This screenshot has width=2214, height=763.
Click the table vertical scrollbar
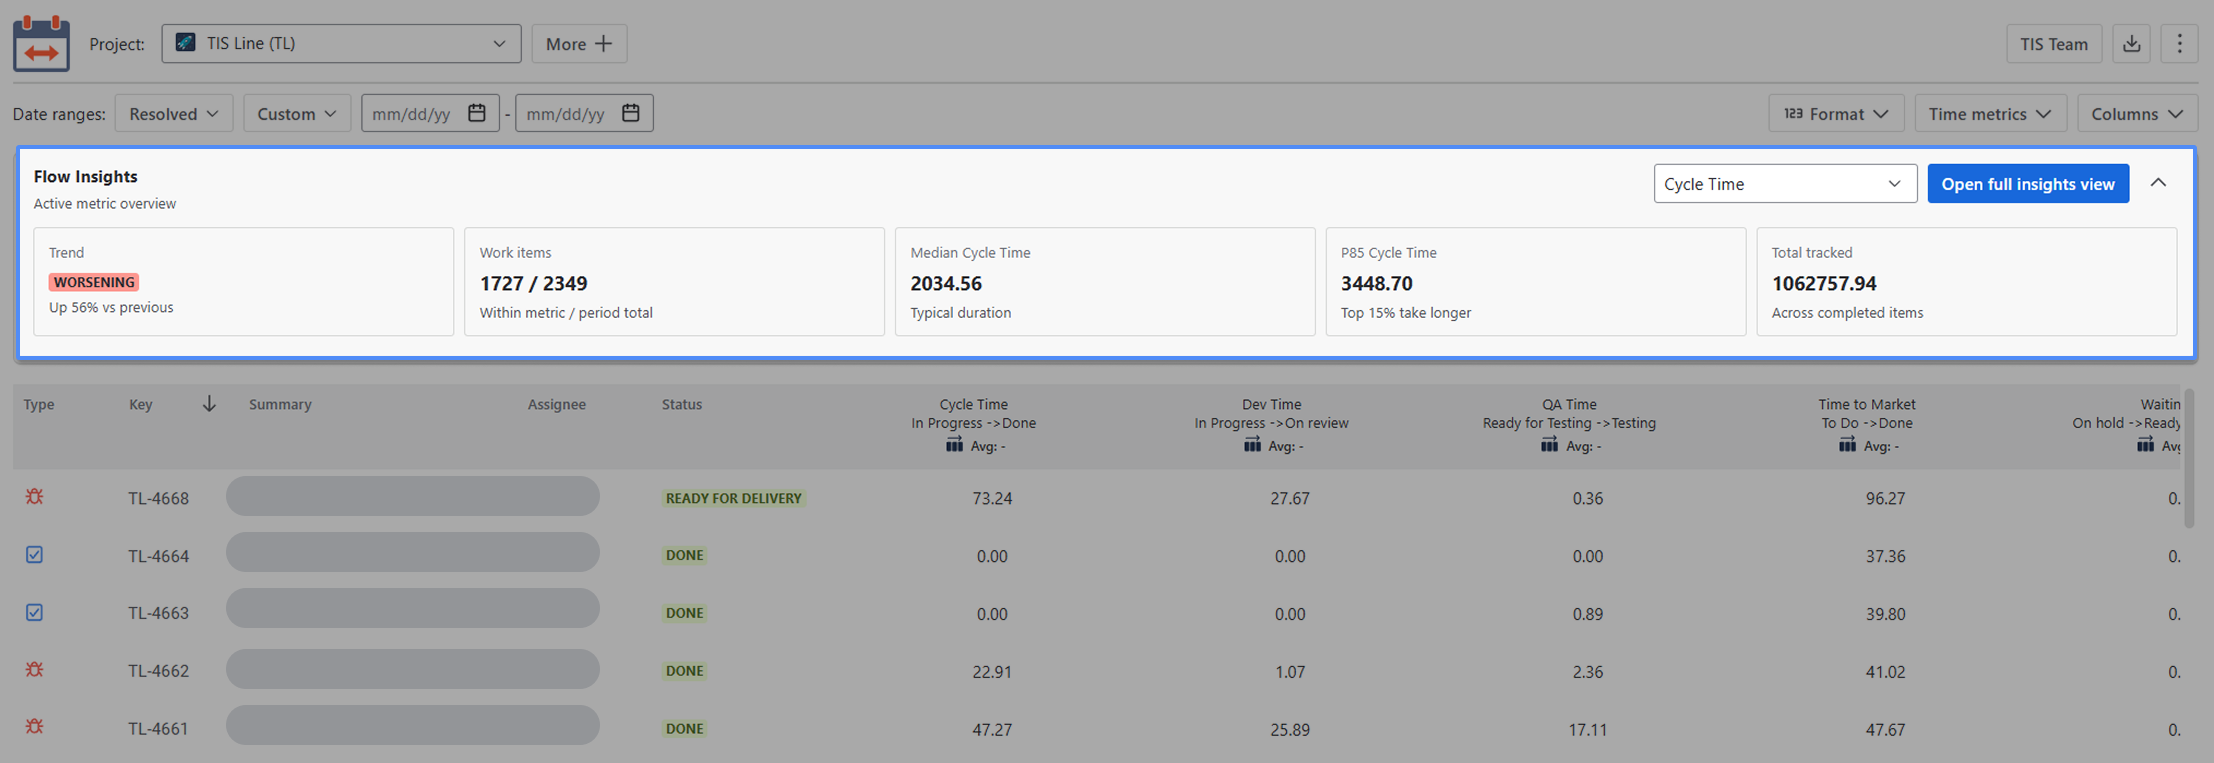coord(2189,458)
